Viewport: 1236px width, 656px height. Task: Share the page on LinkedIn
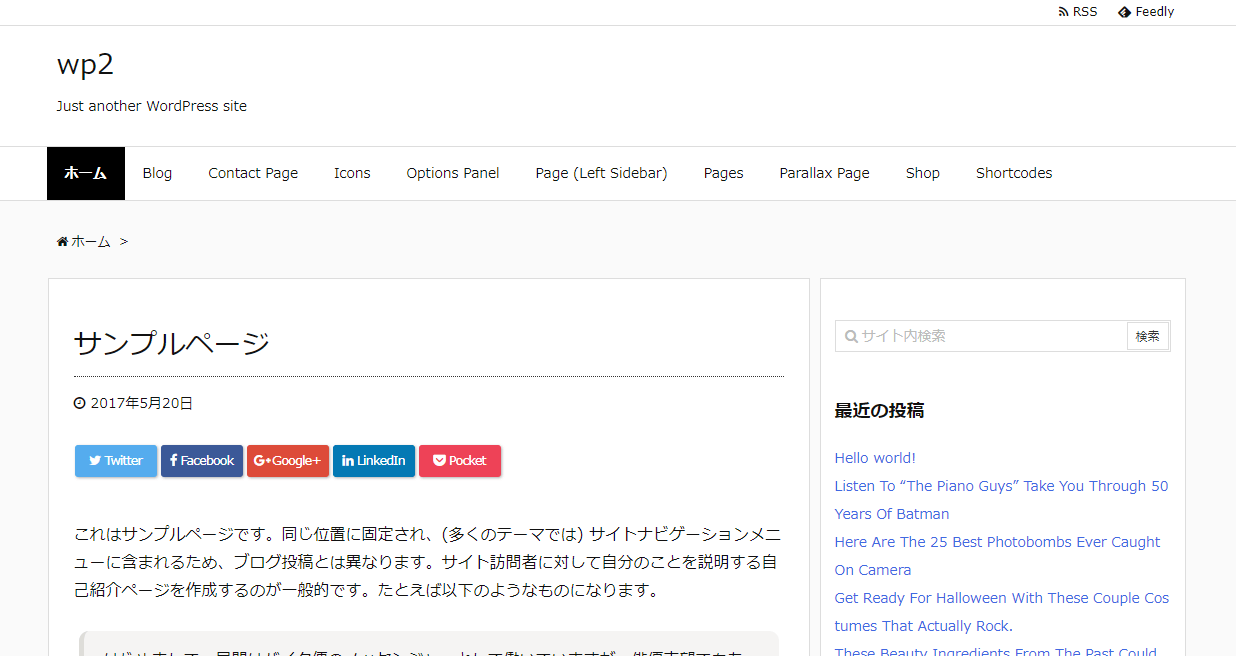pos(374,461)
